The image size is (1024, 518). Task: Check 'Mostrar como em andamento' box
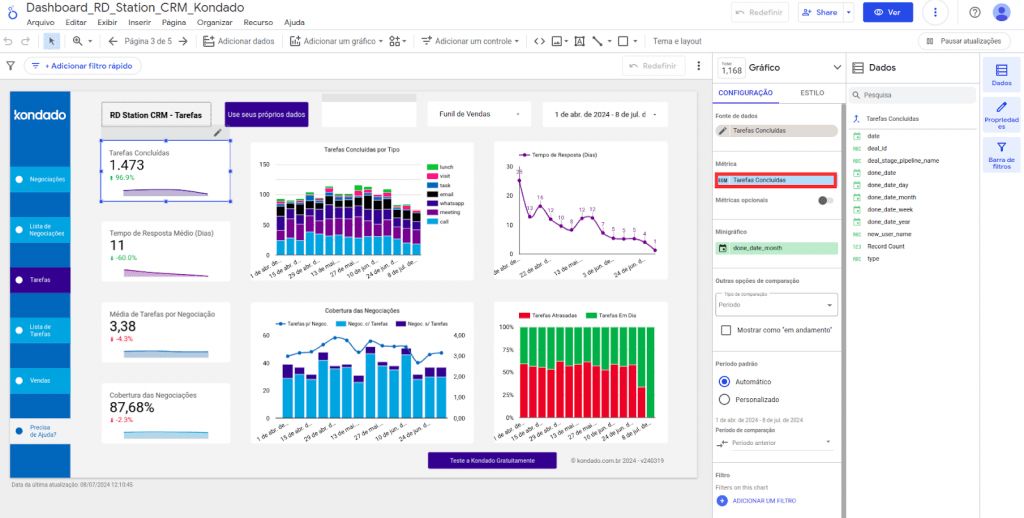pos(726,330)
